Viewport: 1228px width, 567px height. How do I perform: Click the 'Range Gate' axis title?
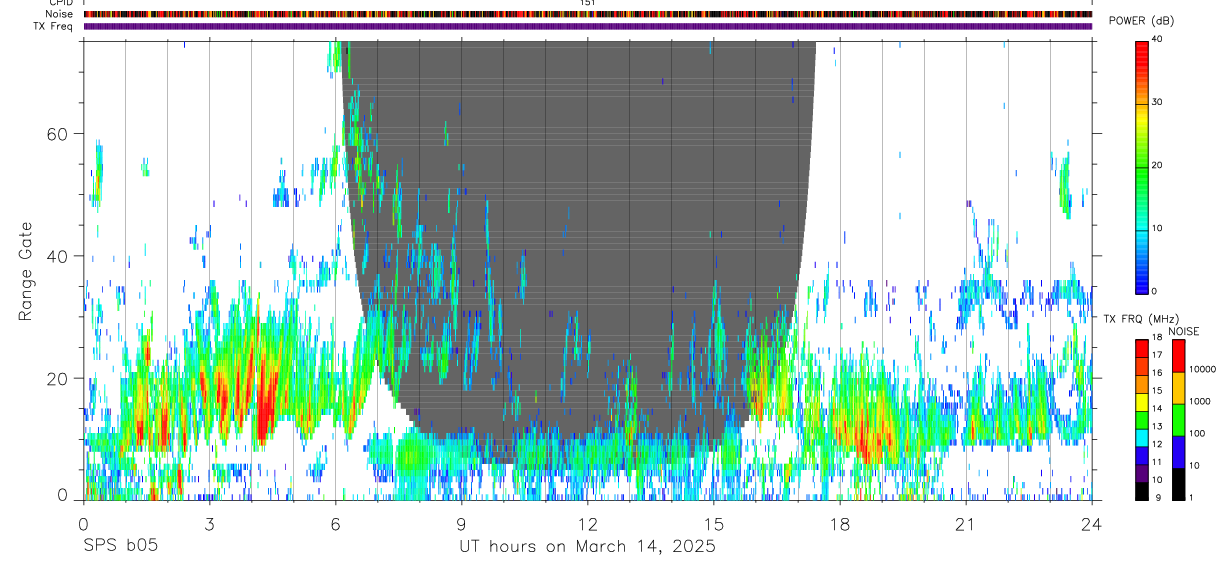(x=26, y=271)
